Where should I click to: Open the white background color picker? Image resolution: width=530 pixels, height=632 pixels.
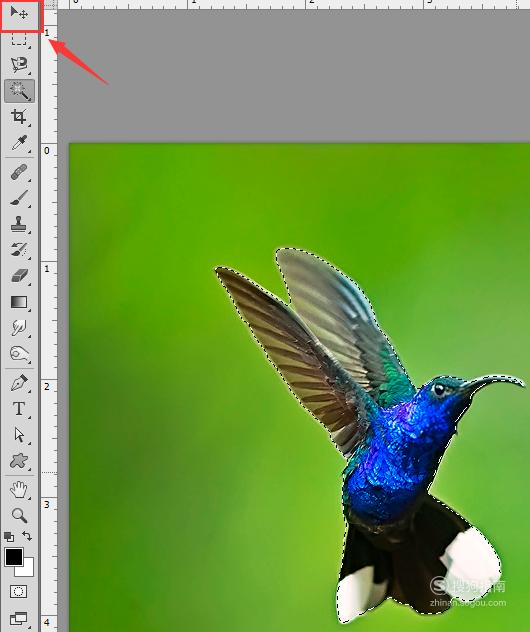click(x=27, y=569)
